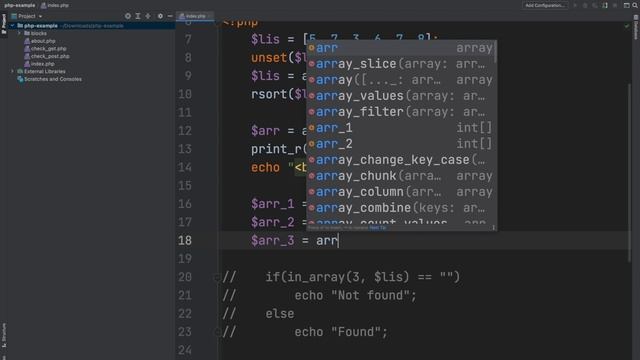Choose array([...]) completion suggestion
This screenshot has width=640, height=360.
pos(400,80)
